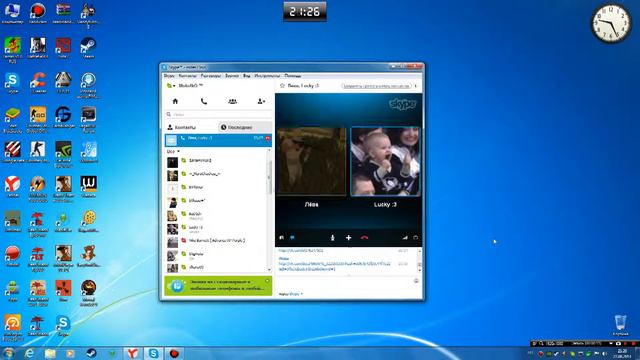Open the Звонки menu
Viewport: 640px width, 360px height.
[232, 76]
